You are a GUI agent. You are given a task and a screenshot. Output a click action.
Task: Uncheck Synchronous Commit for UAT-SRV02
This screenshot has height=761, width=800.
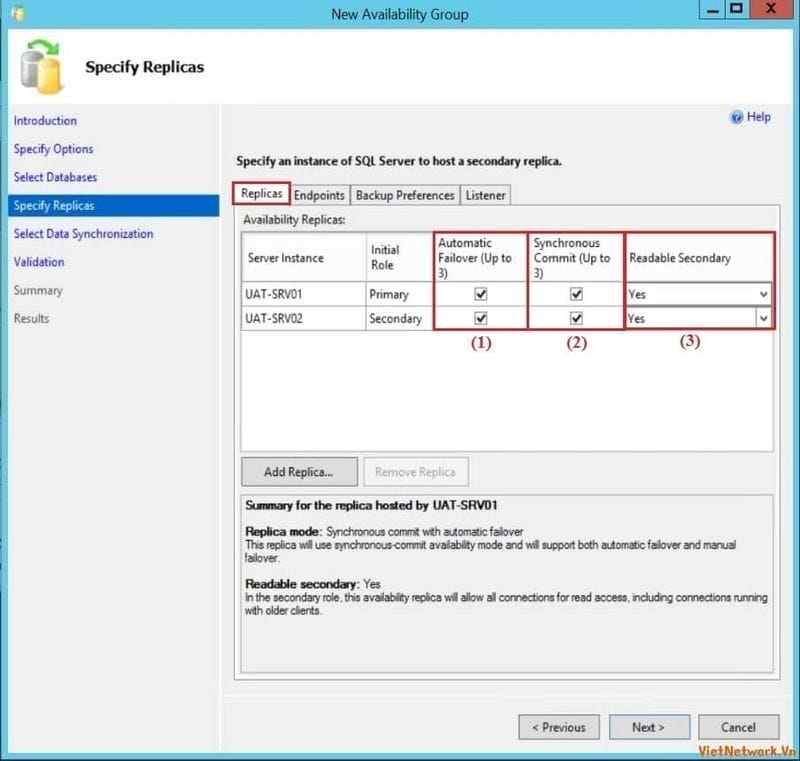576,319
